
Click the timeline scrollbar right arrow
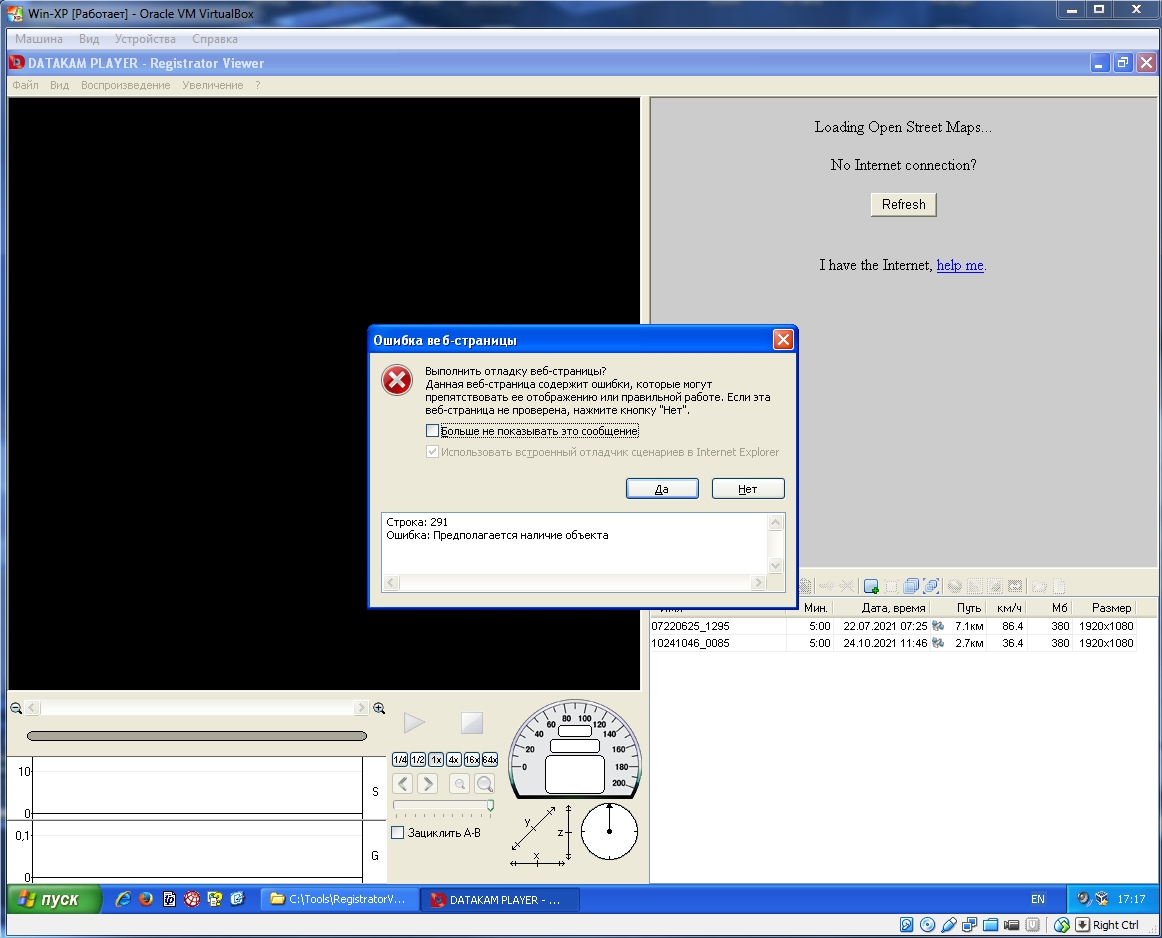point(361,708)
